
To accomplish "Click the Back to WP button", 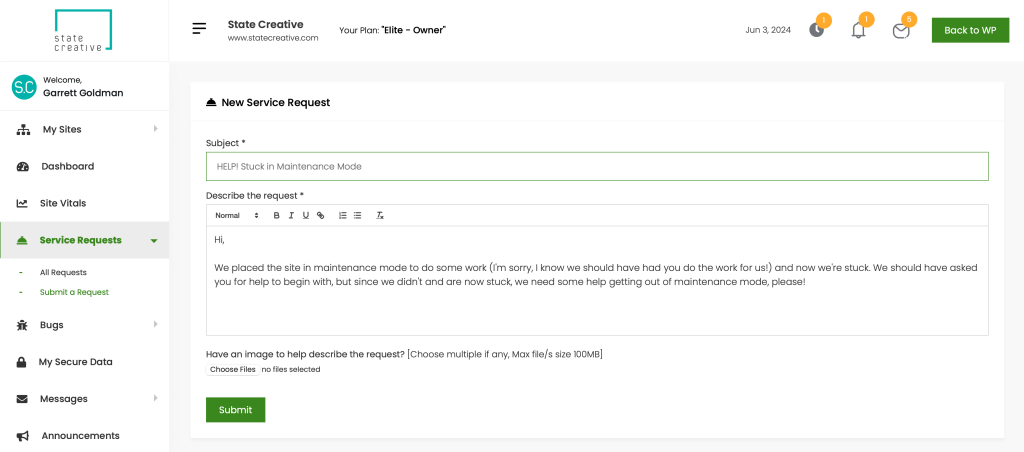I will [970, 30].
